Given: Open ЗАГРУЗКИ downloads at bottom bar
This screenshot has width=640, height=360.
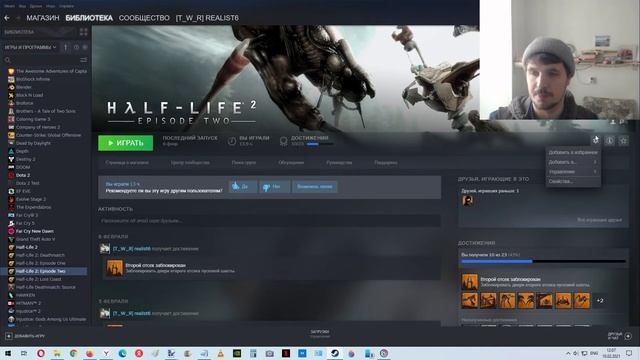Looking at the screenshot, I should tap(320, 333).
